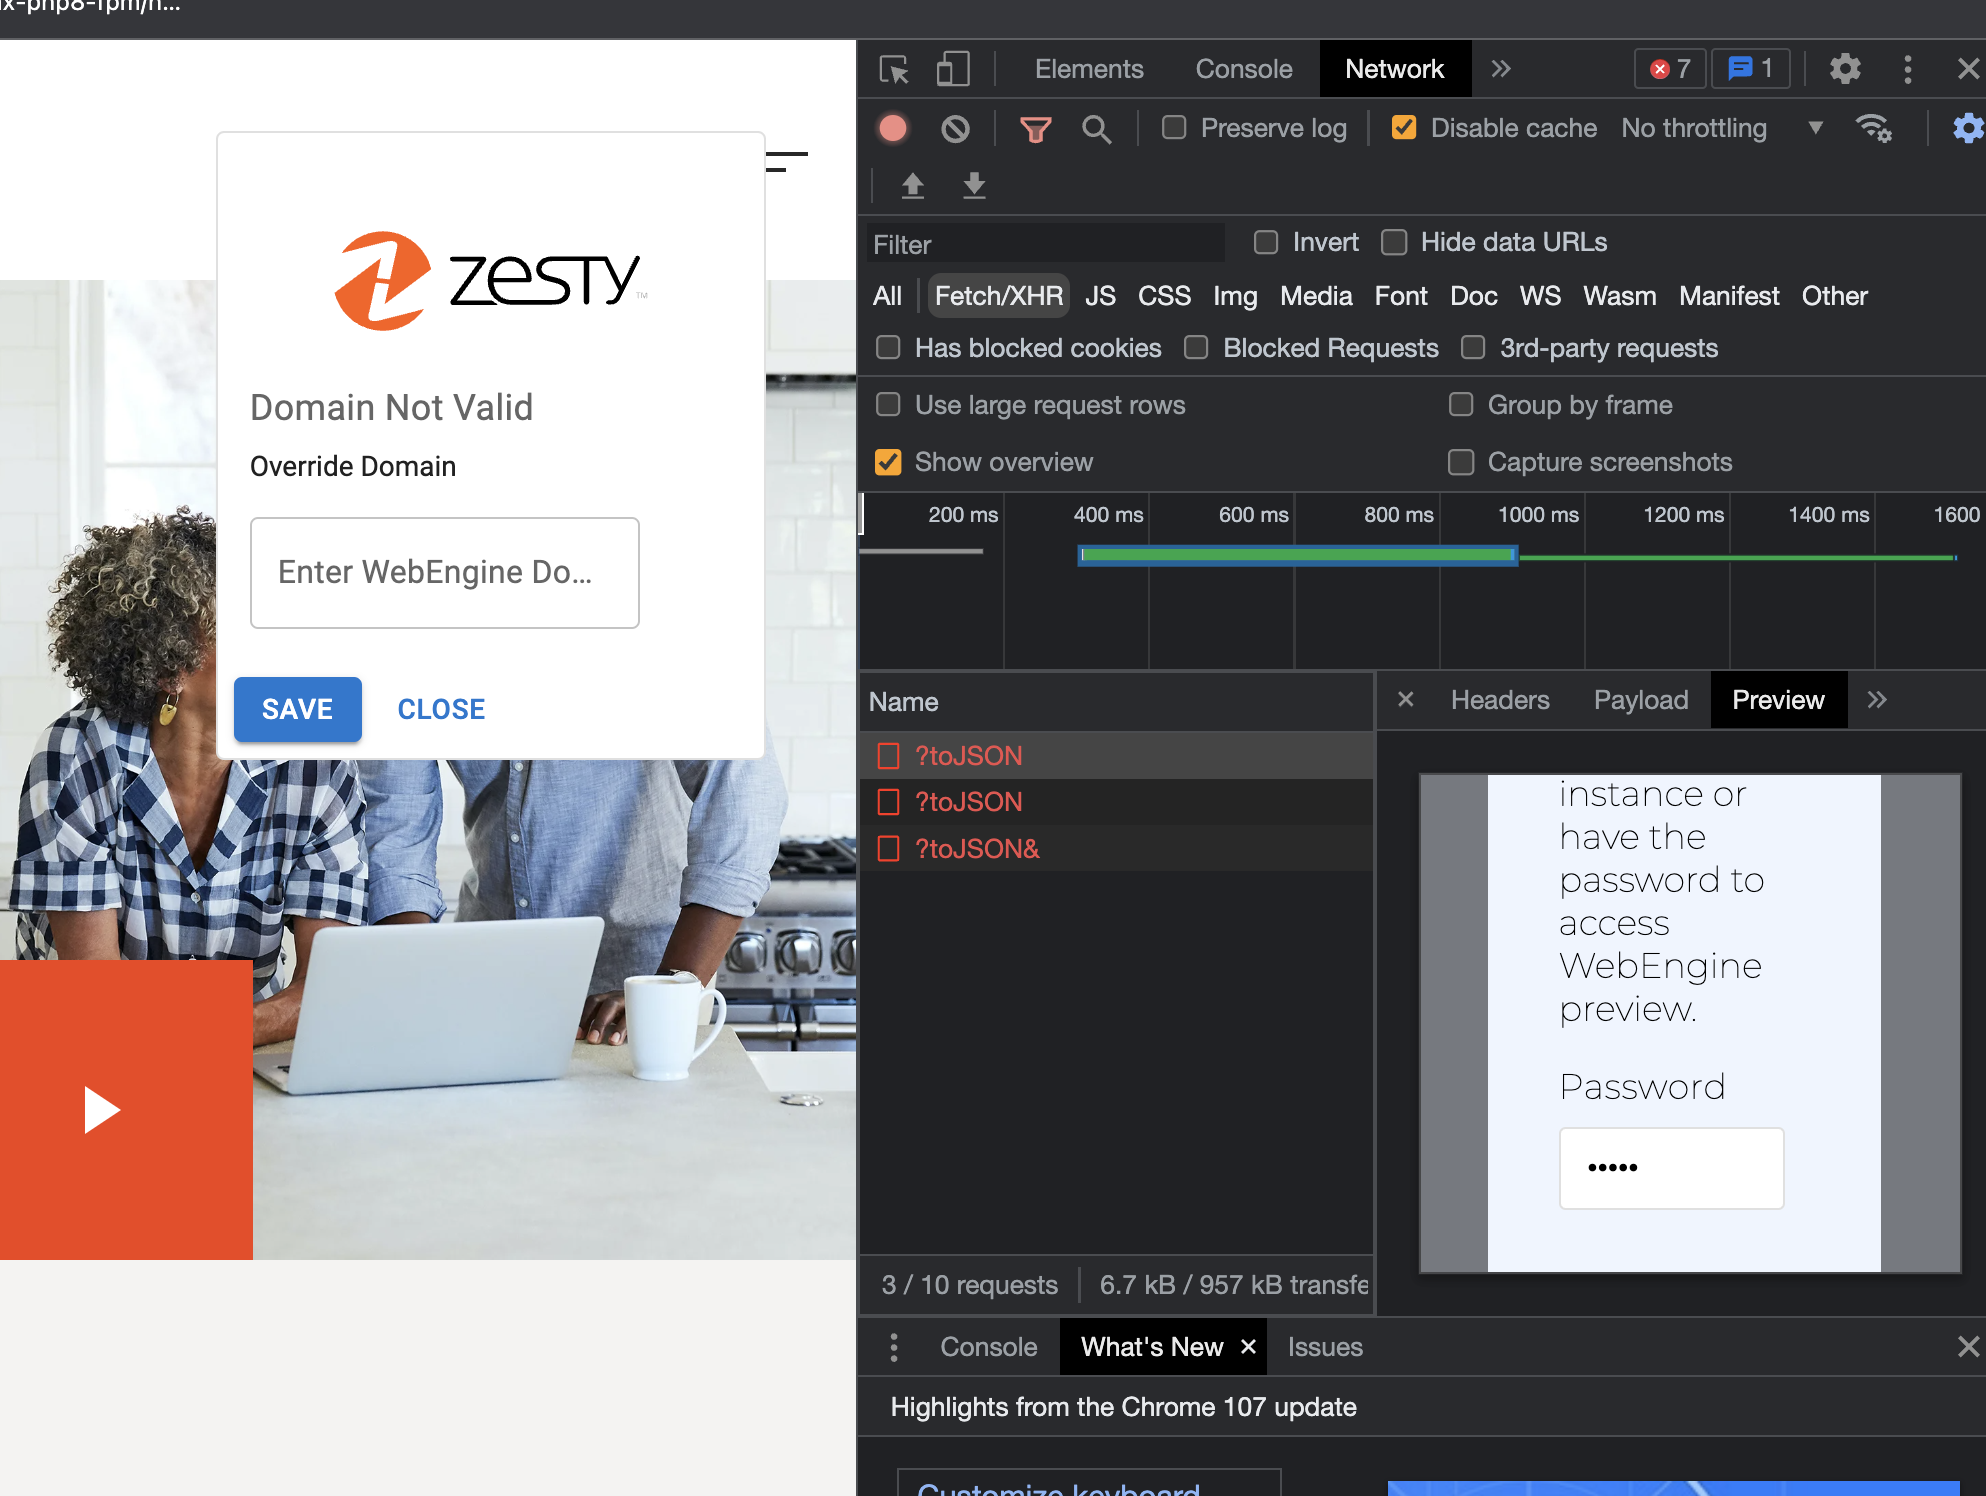Open the network filter bar funnel icon
Image resolution: width=1986 pixels, height=1496 pixels.
coord(1035,128)
